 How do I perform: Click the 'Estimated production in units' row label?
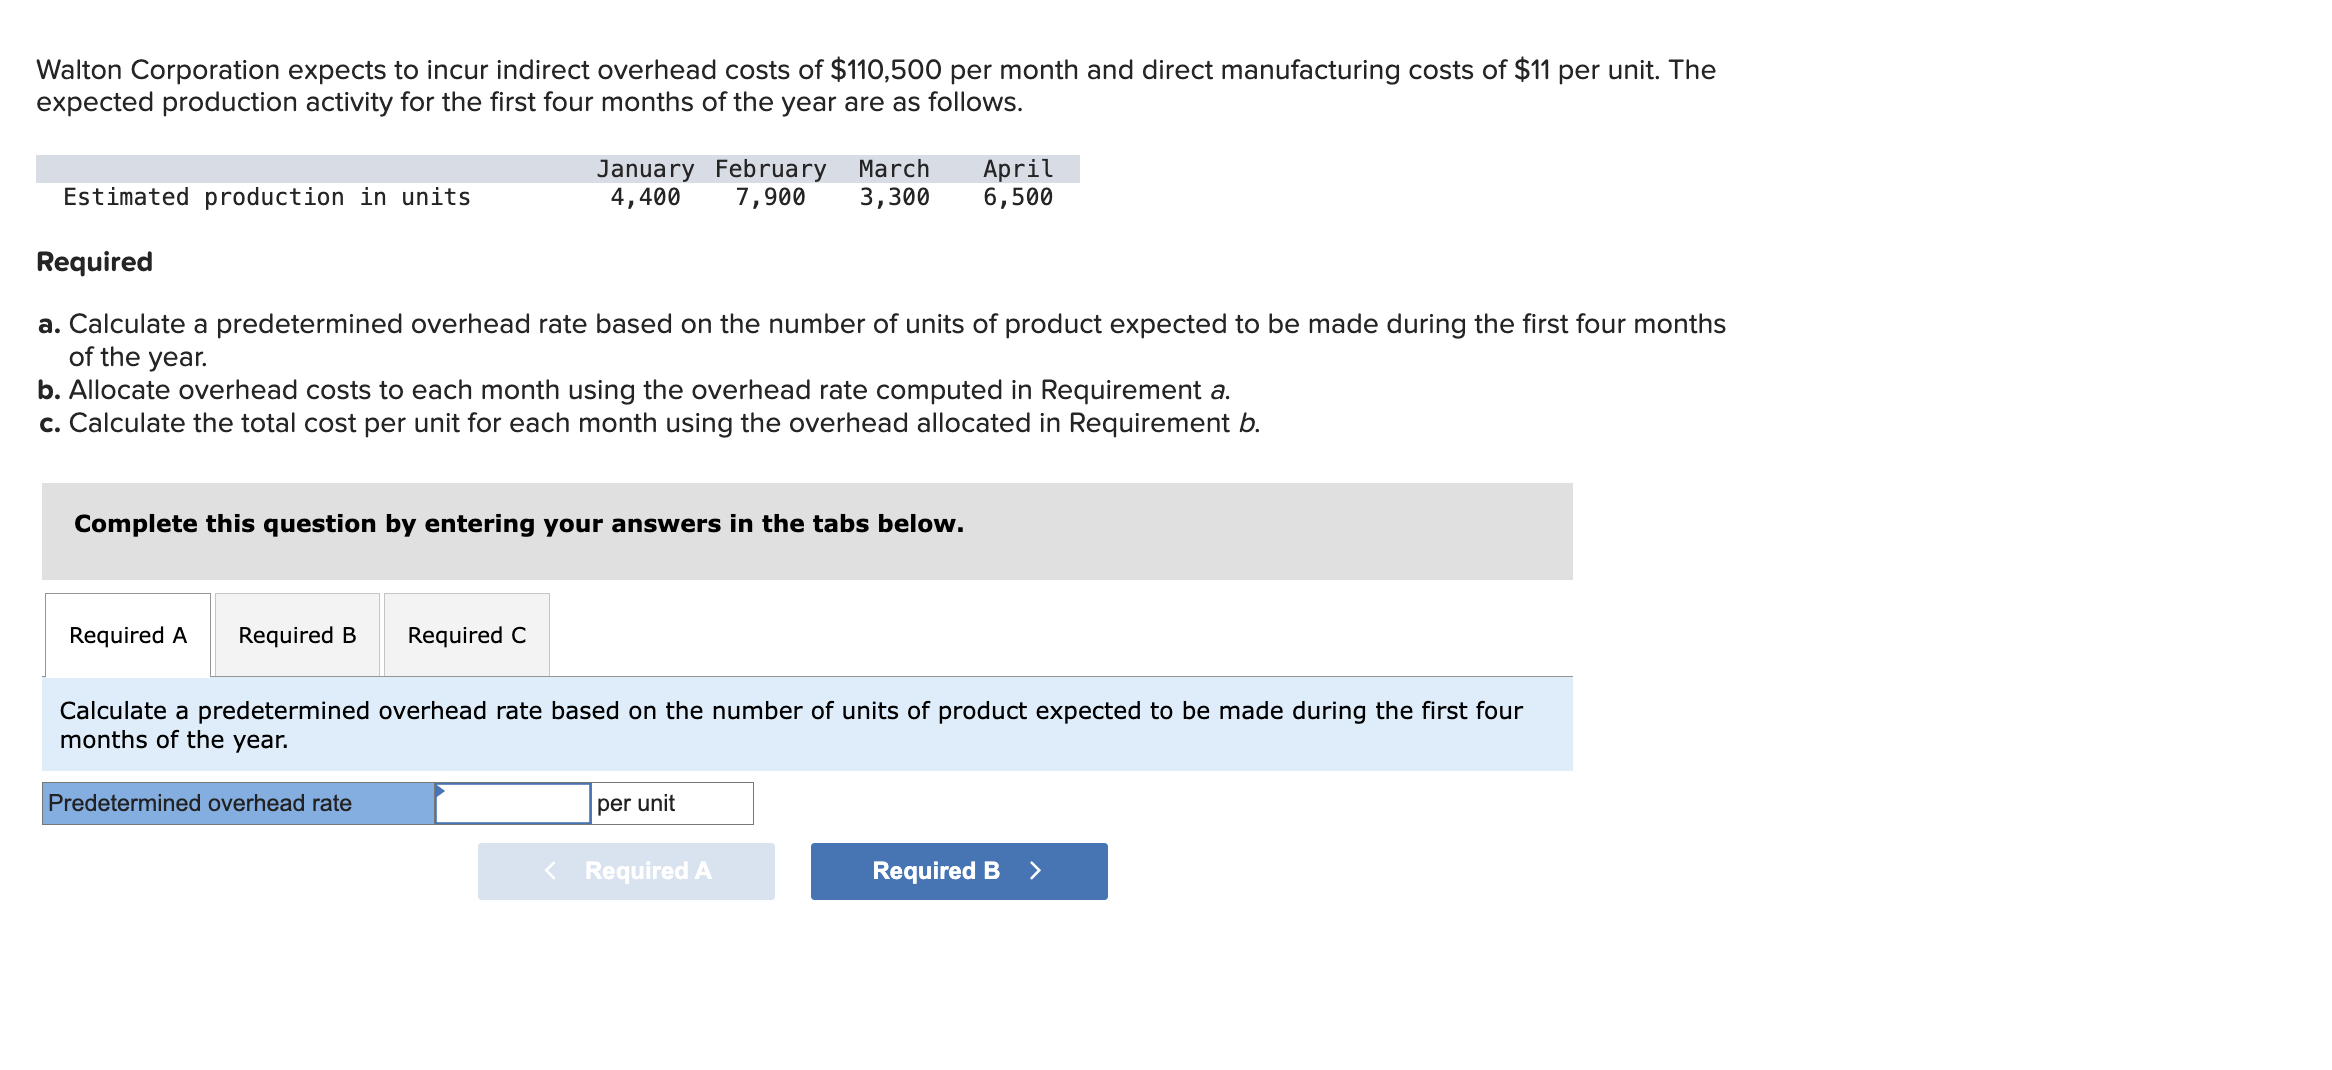click(x=267, y=198)
